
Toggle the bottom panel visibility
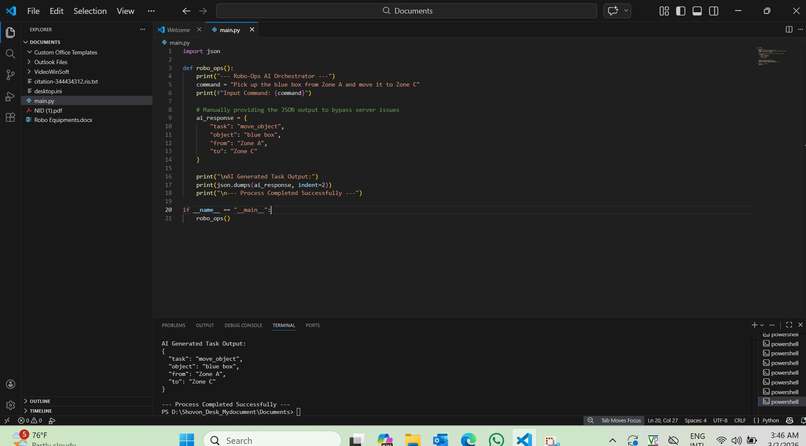697,11
